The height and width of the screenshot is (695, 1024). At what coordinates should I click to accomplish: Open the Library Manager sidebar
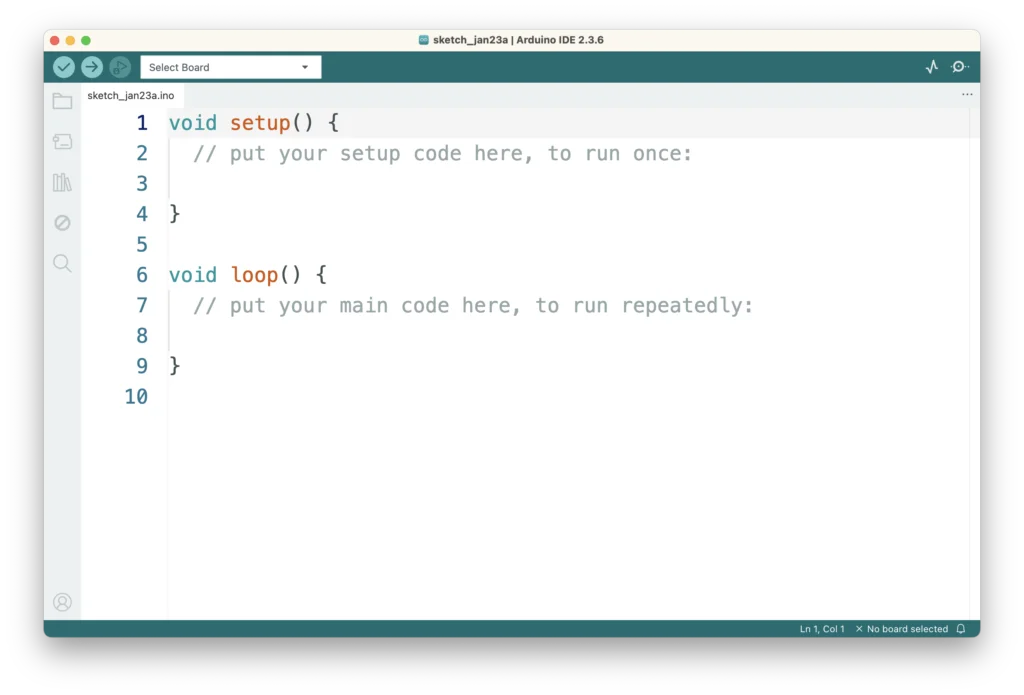(62, 182)
